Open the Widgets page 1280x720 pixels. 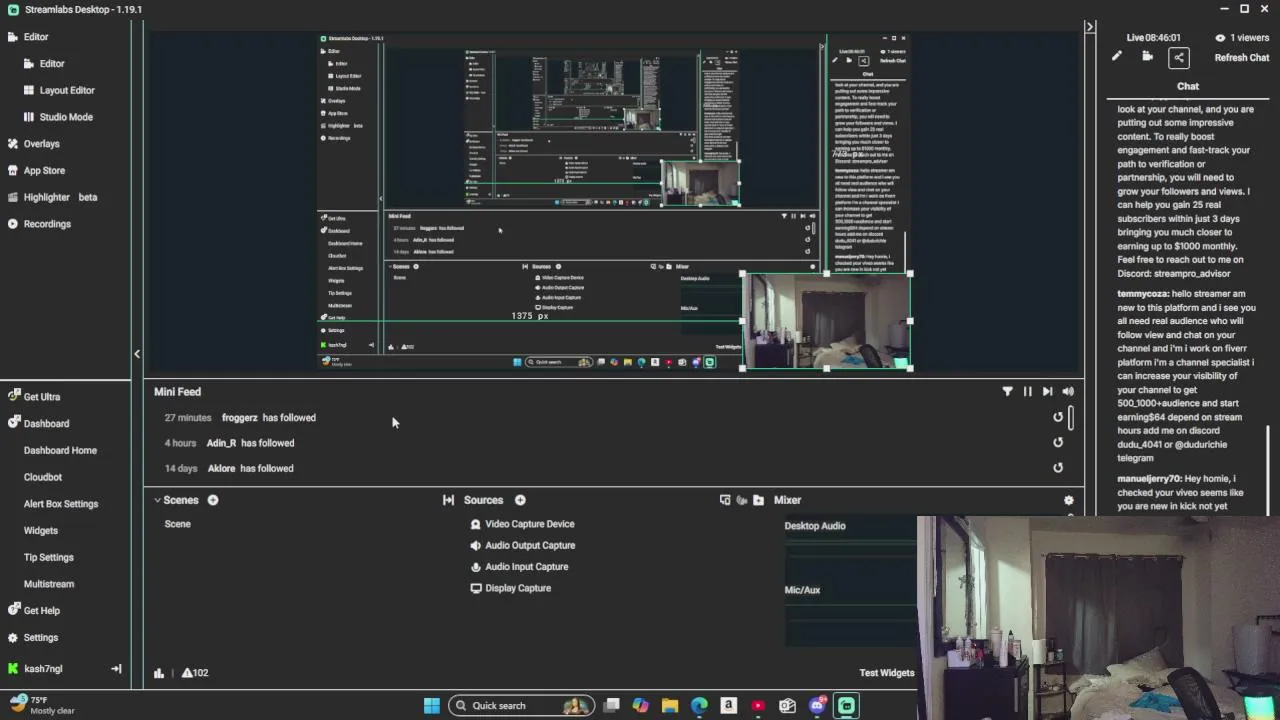click(x=41, y=530)
